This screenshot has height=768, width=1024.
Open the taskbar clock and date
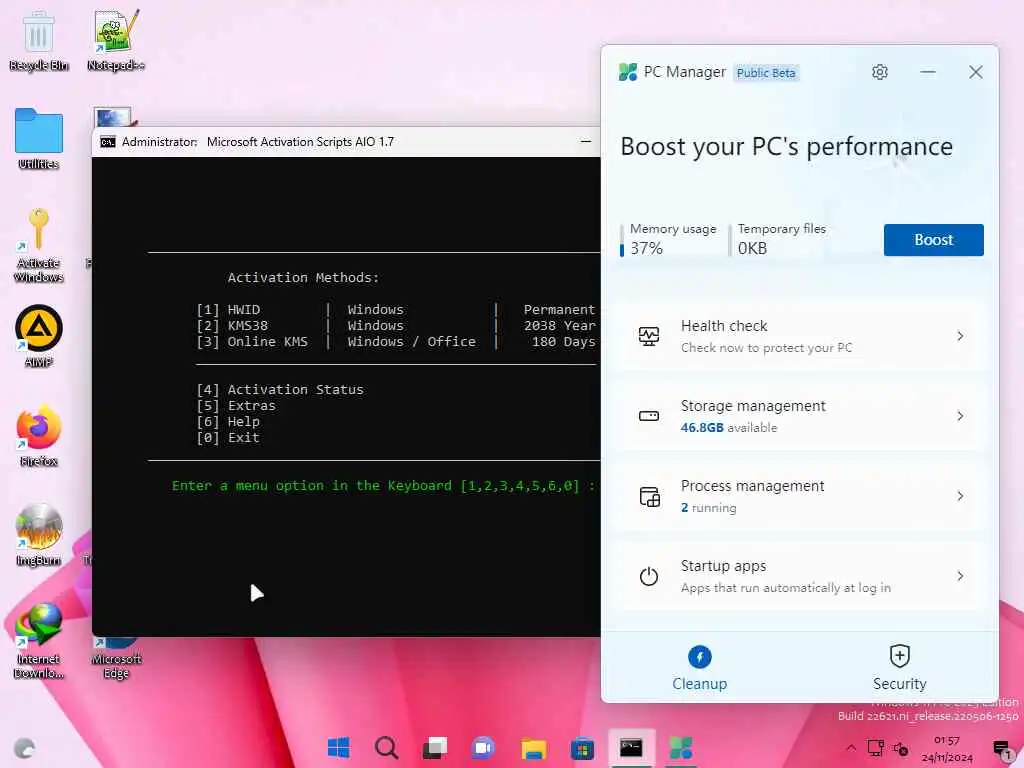point(946,748)
